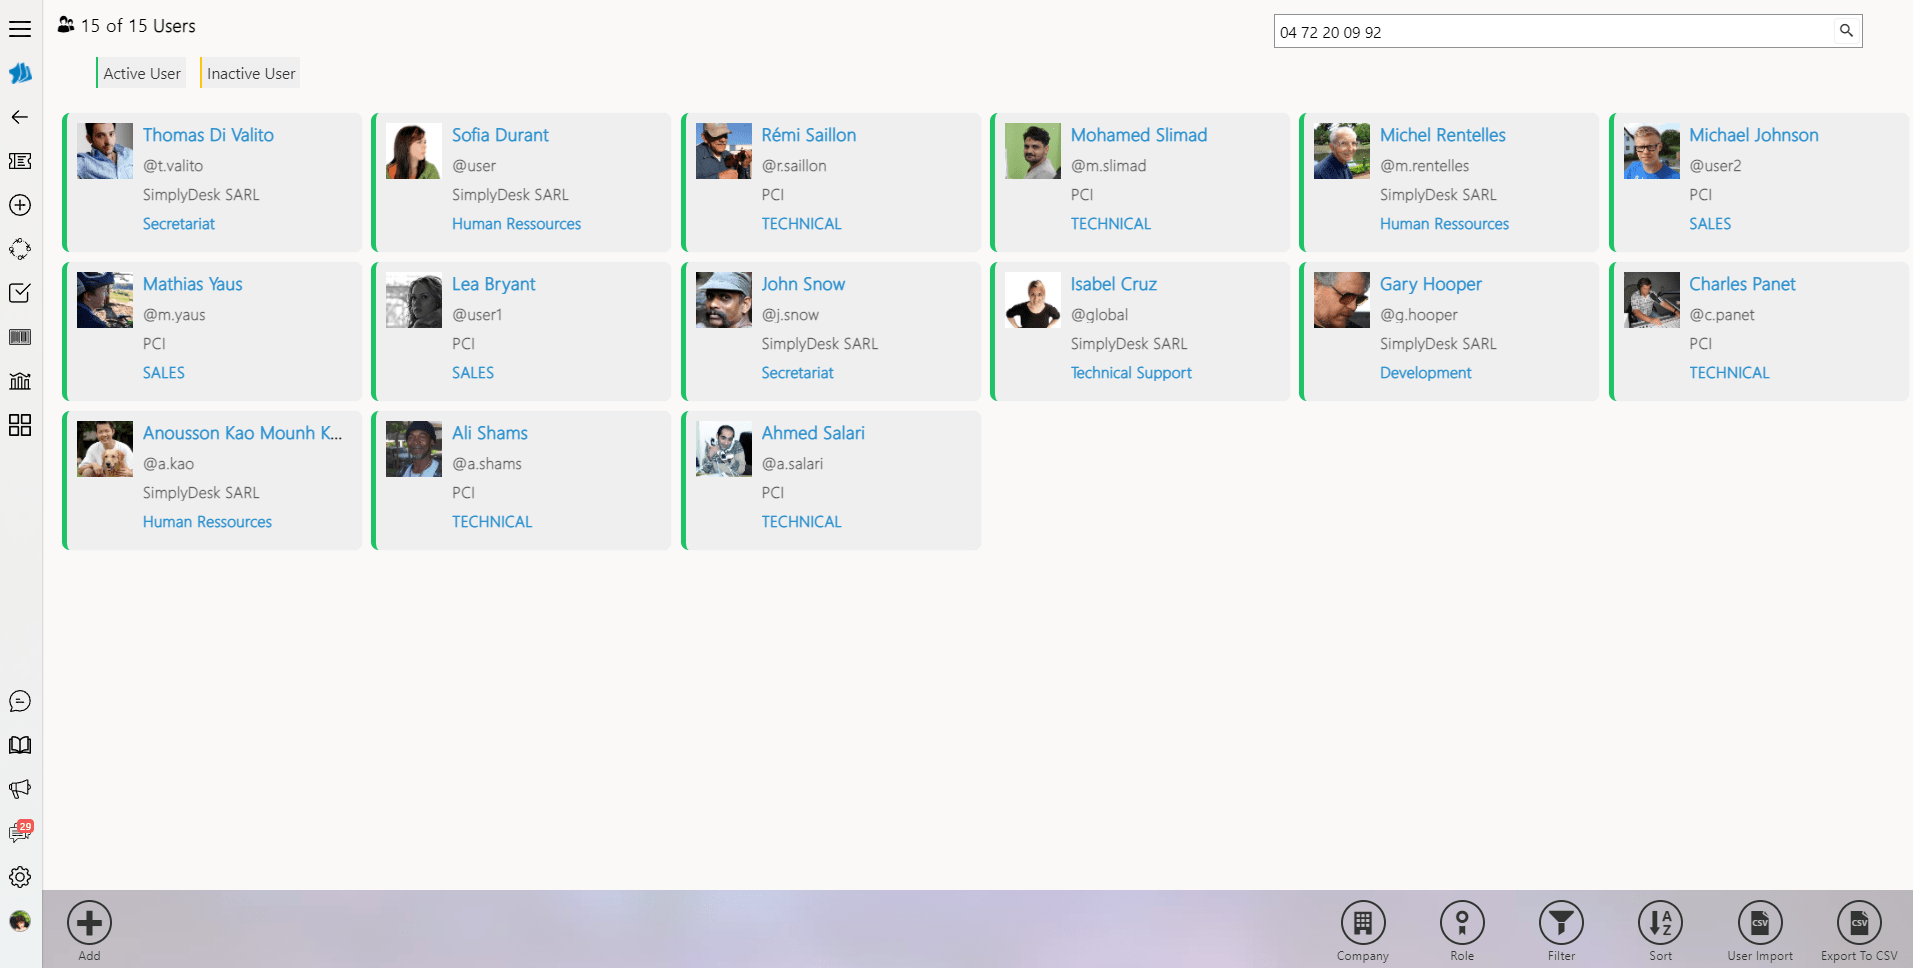This screenshot has width=1913, height=968.
Task: Open the Sort A-Z icon
Action: pos(1660,923)
